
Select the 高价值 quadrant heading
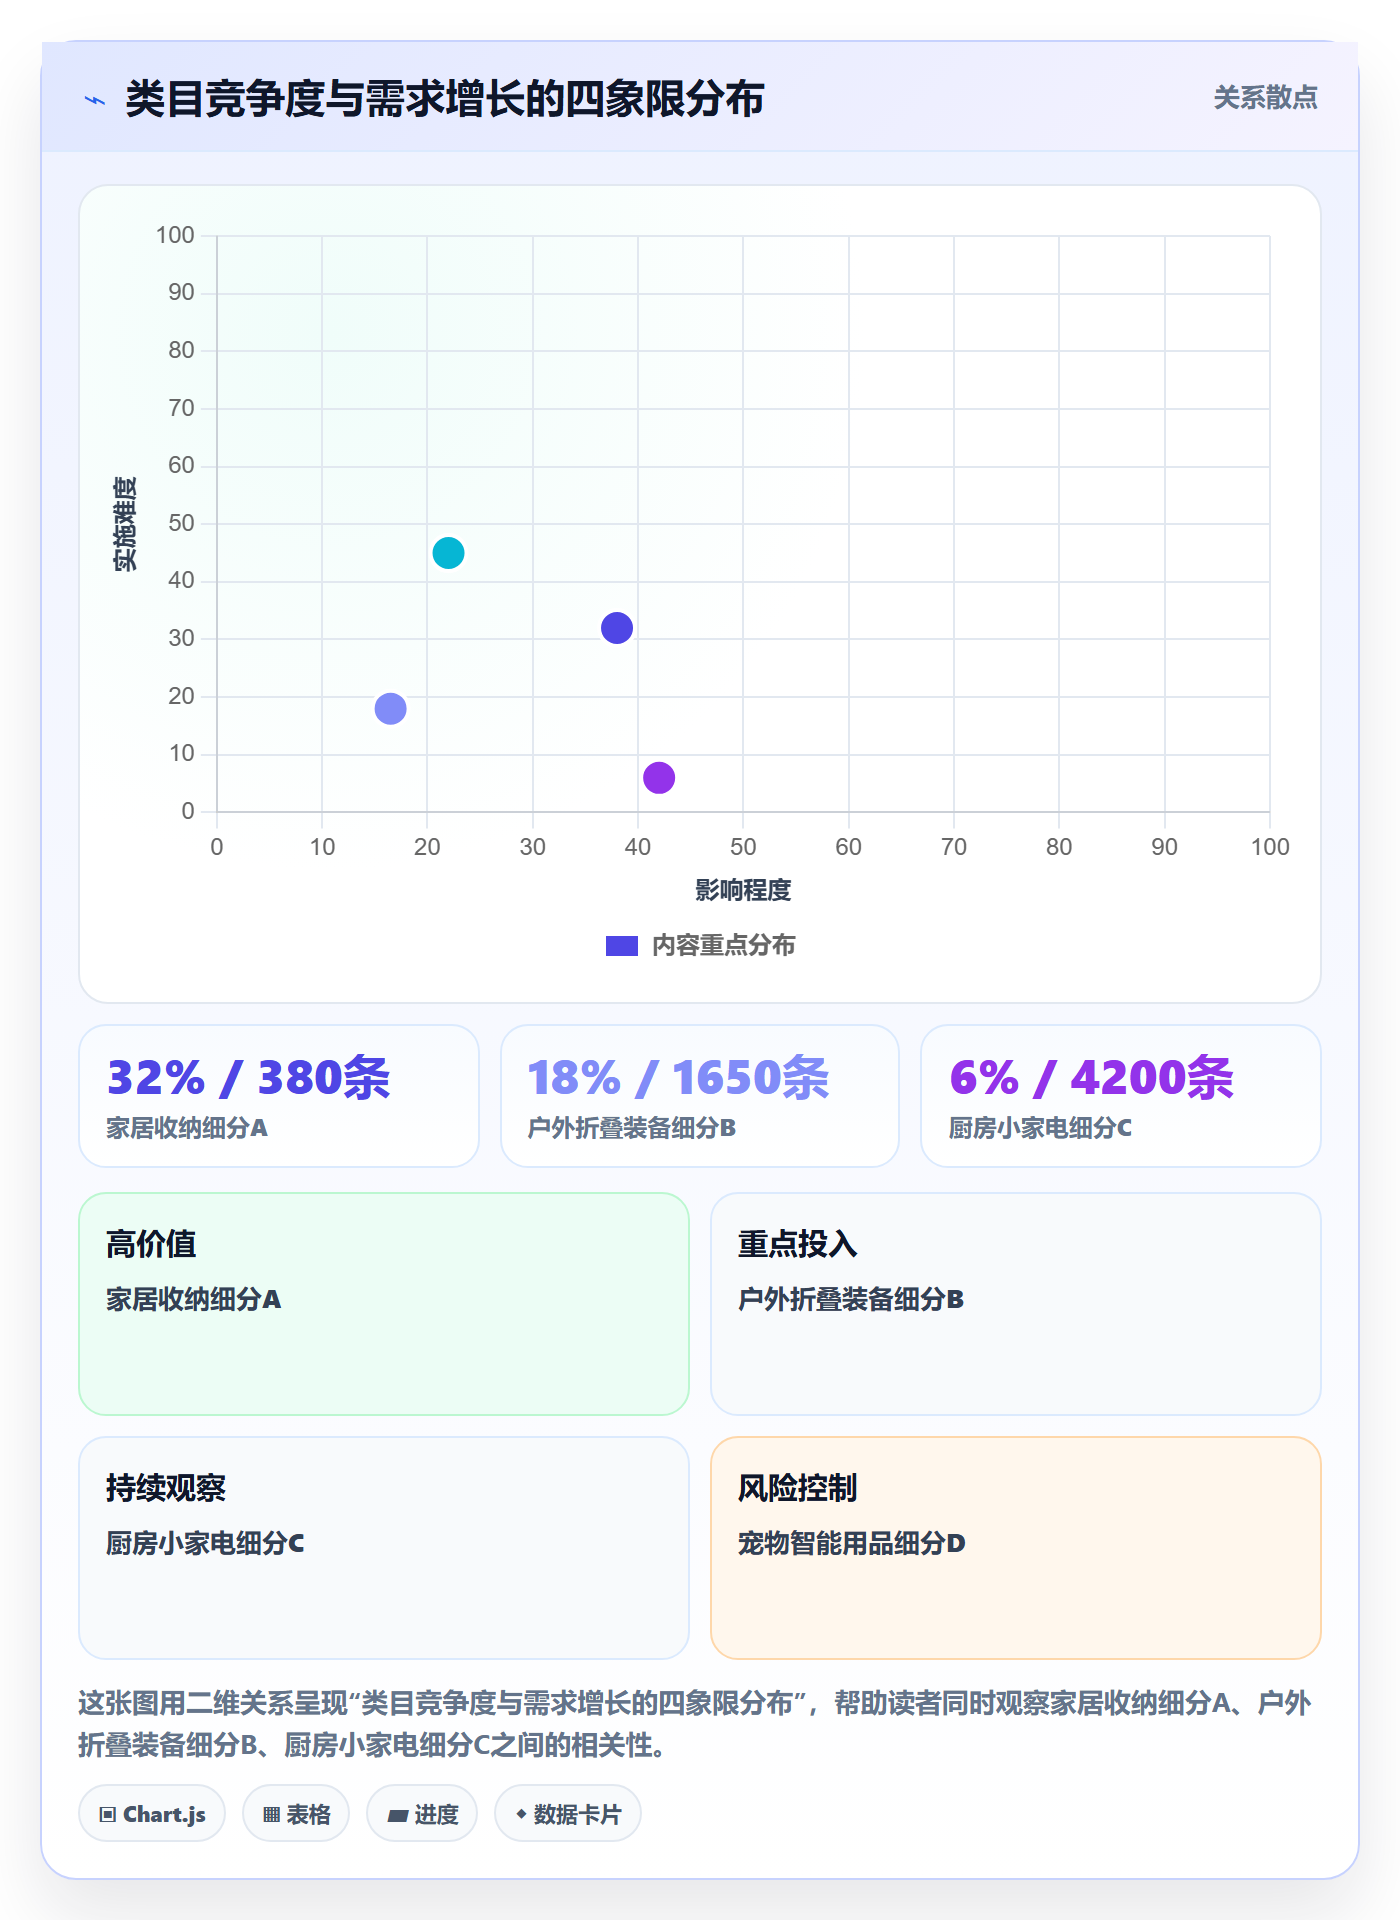coord(151,1244)
